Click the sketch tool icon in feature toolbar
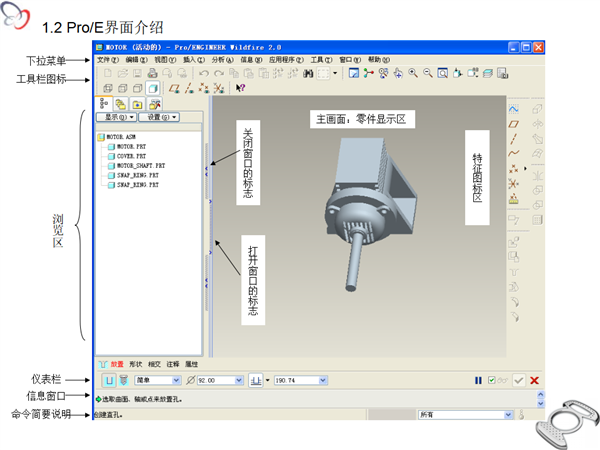 514,109
